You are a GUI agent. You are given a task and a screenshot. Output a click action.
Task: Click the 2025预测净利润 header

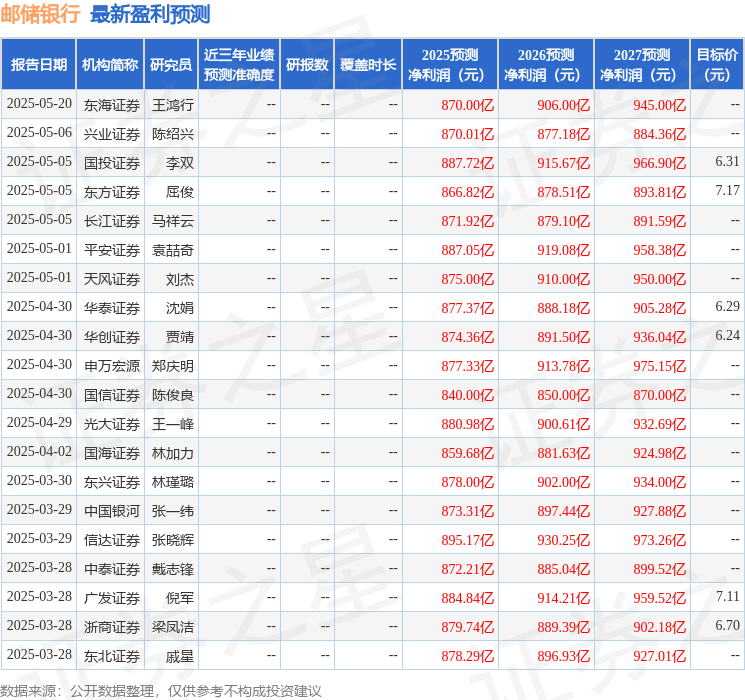[x=450, y=65]
